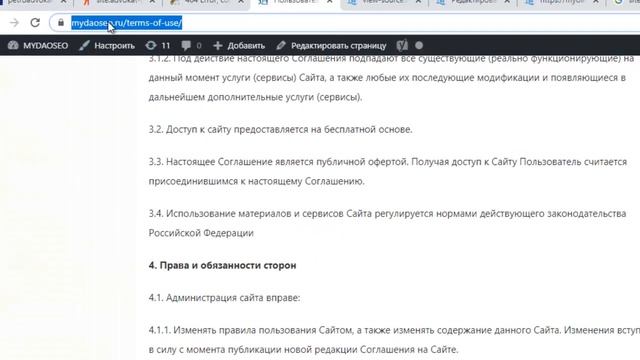This screenshot has height=360, width=640.
Task: Click the mydaoseo.ru/terms-of-use/ address field
Action: point(344,23)
